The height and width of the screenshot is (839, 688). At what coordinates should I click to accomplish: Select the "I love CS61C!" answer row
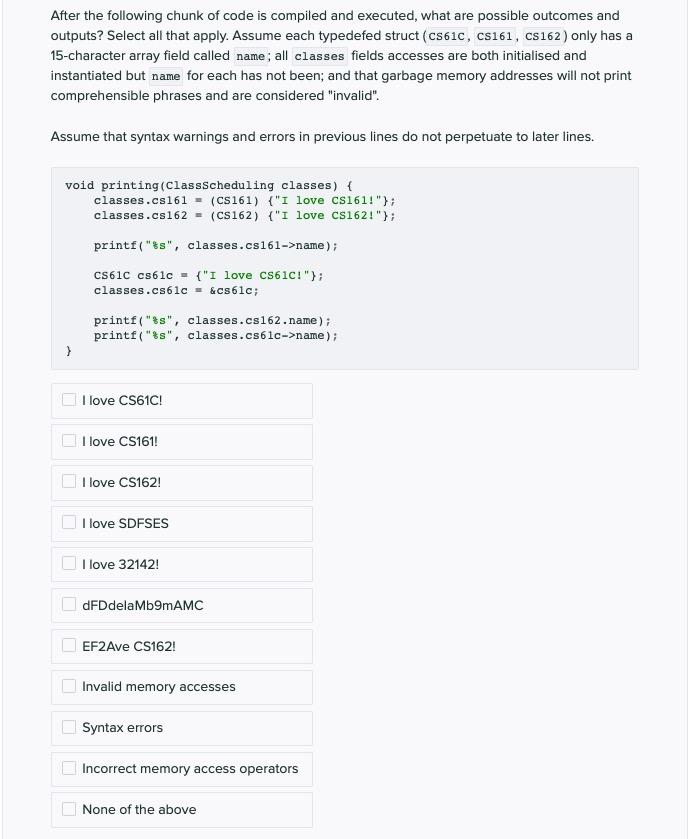[181, 400]
